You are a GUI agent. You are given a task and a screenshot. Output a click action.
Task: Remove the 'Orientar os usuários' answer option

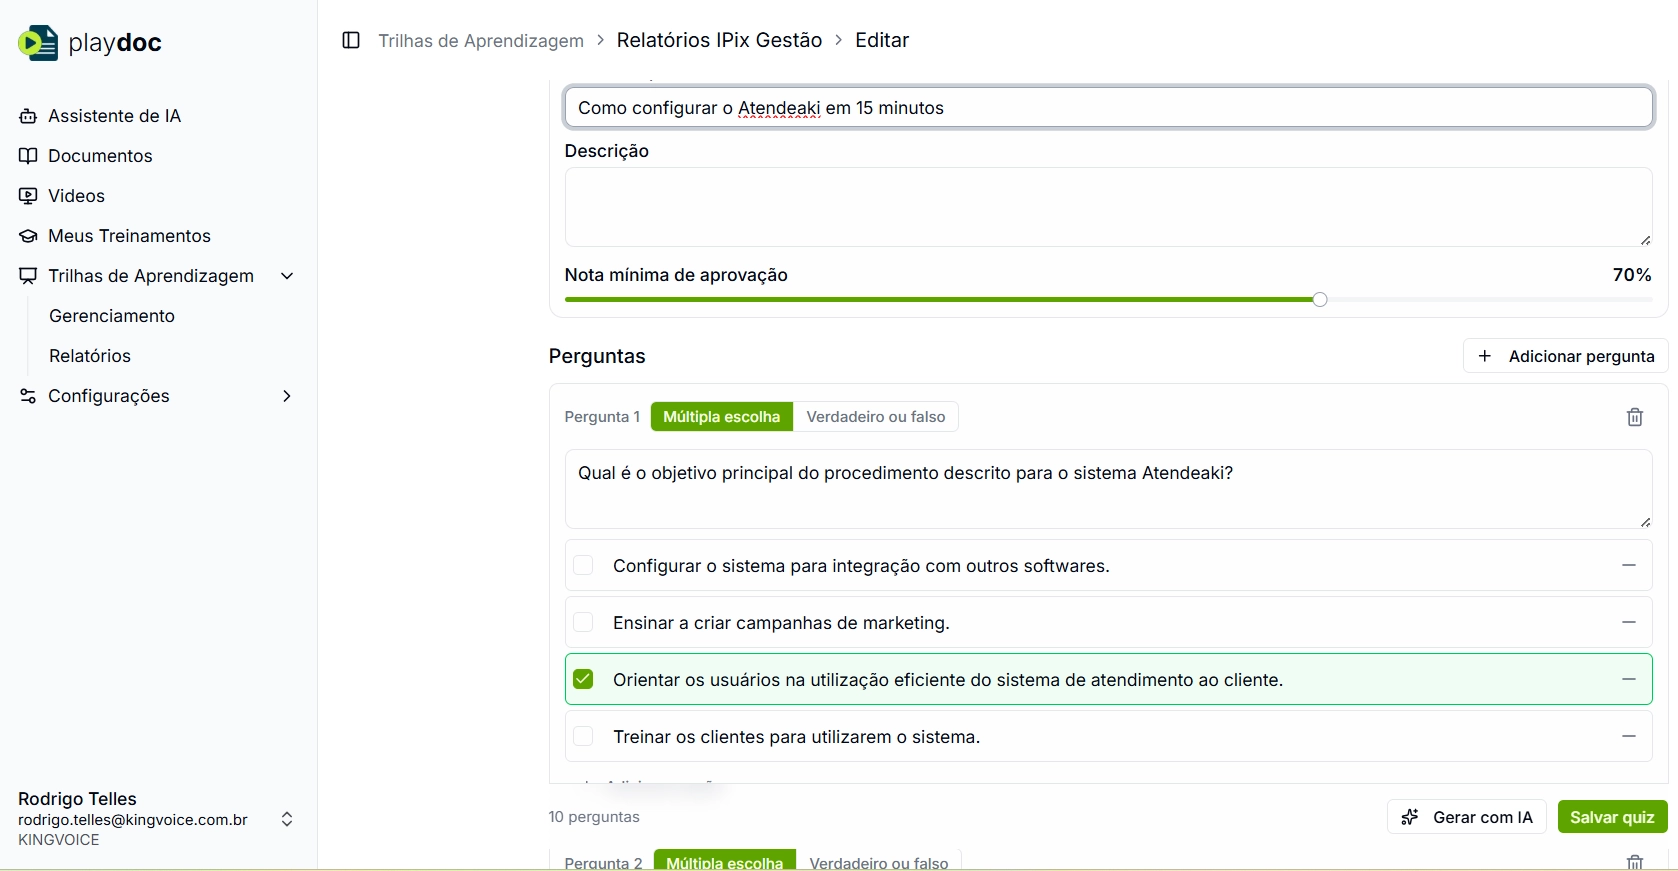click(x=1629, y=679)
